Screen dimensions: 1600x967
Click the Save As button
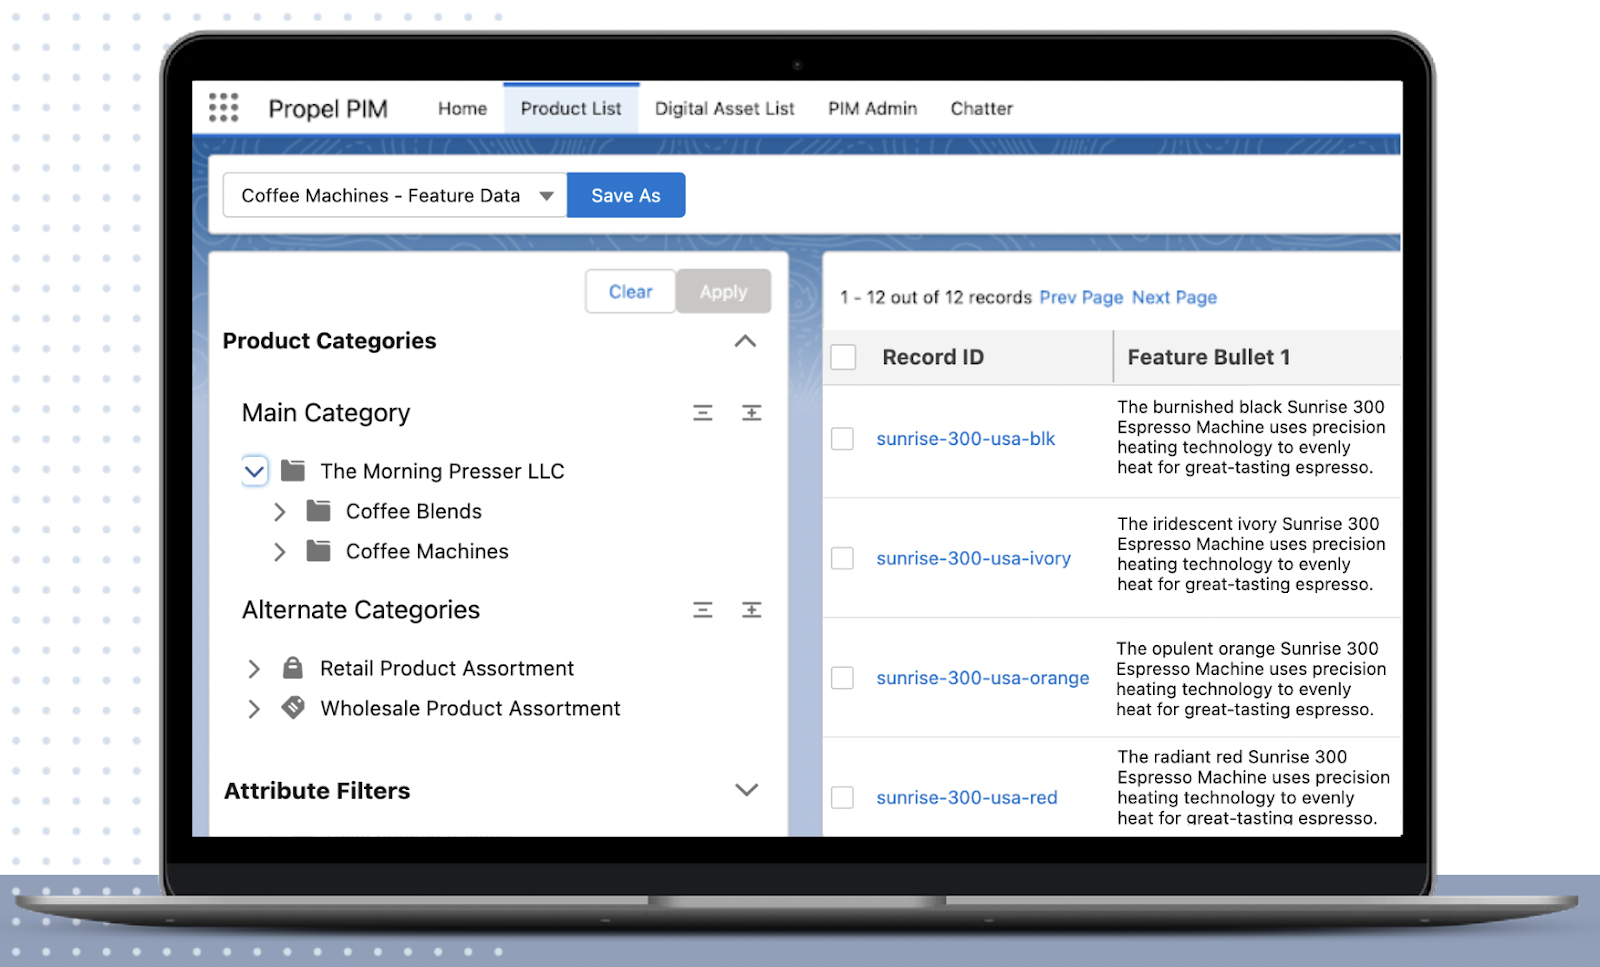(626, 195)
